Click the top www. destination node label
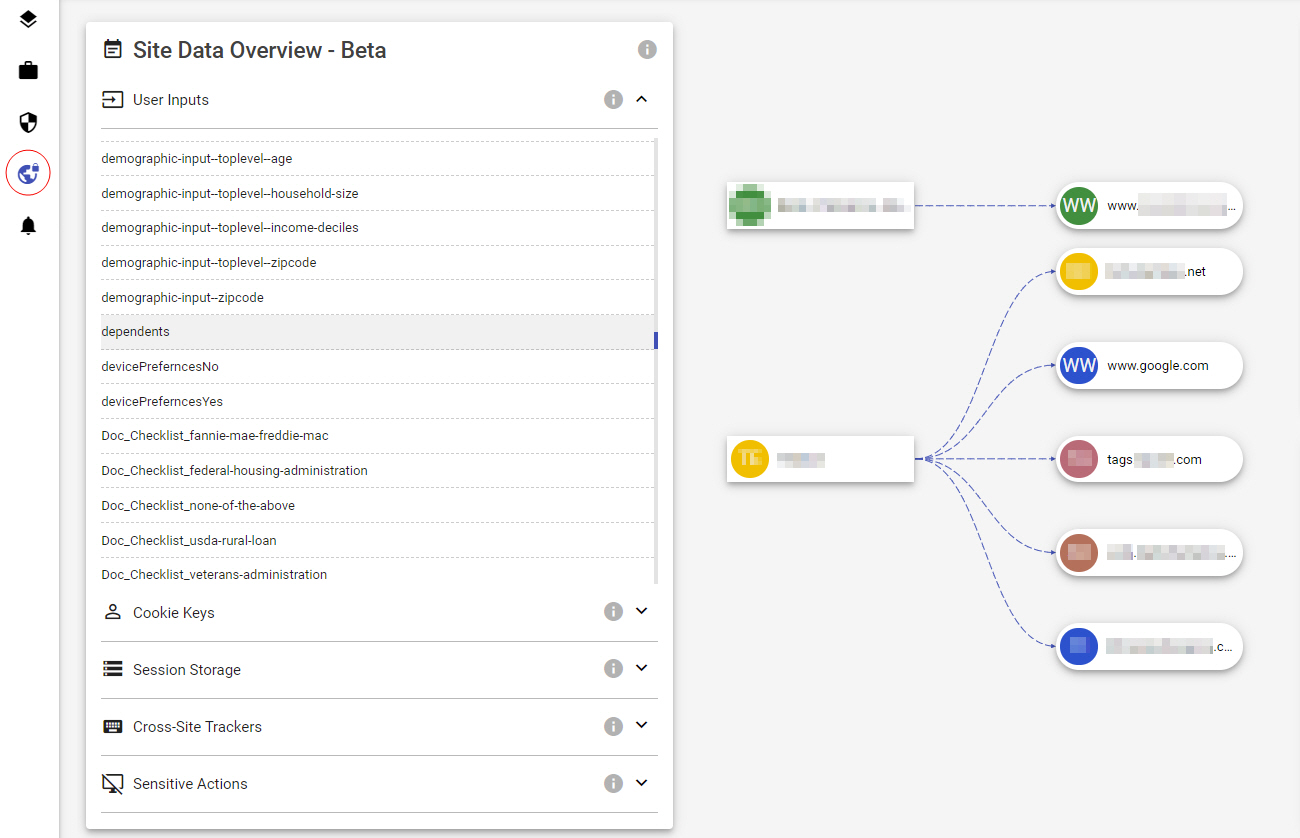Viewport: 1300px width, 838px height. (1171, 206)
